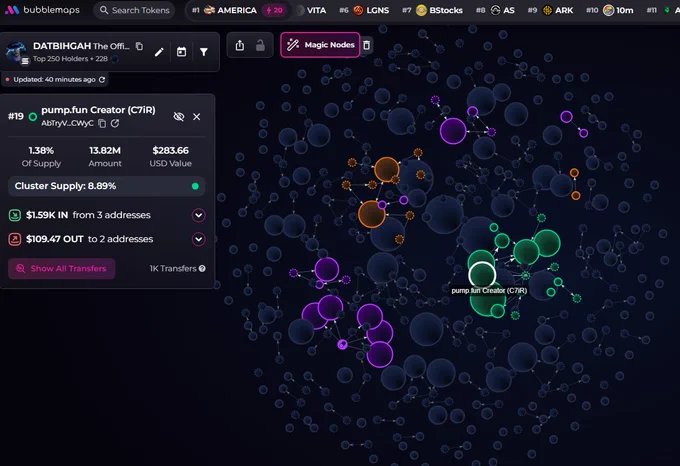Open the bubblemaps home logo
680x466 pixels.
(x=42, y=10)
